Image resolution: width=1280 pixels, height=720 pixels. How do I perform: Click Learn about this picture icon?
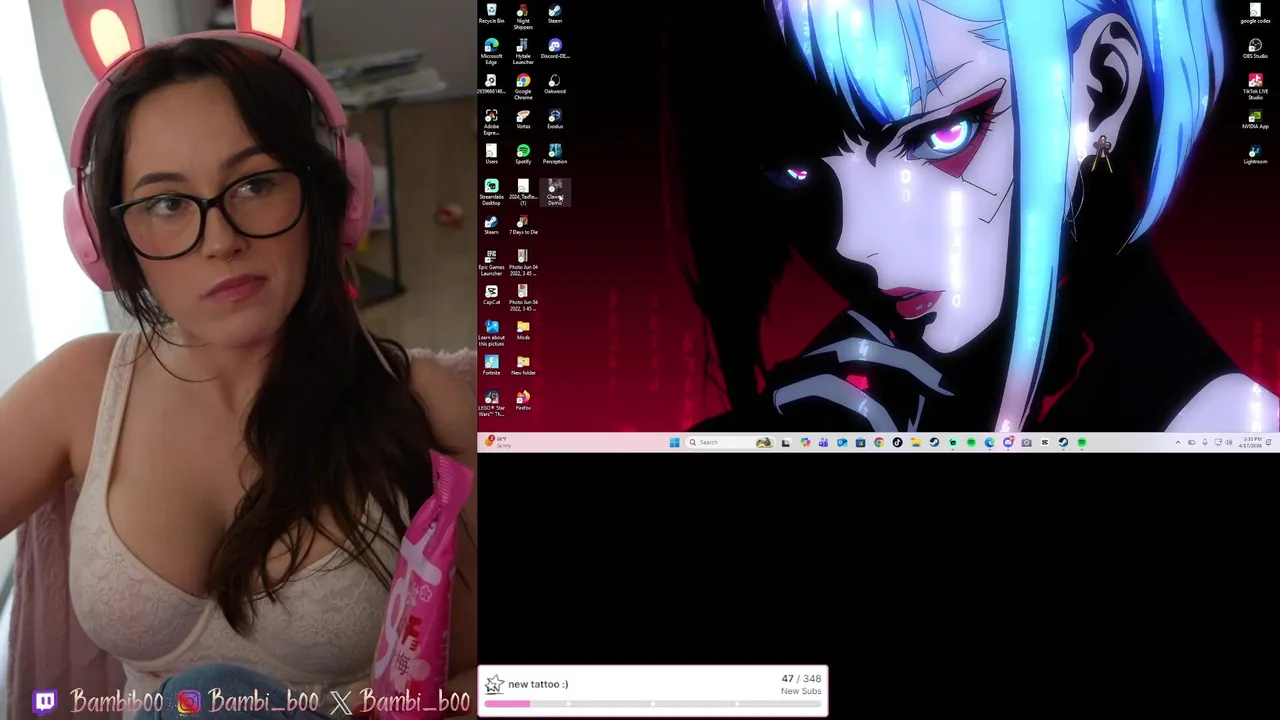click(491, 333)
